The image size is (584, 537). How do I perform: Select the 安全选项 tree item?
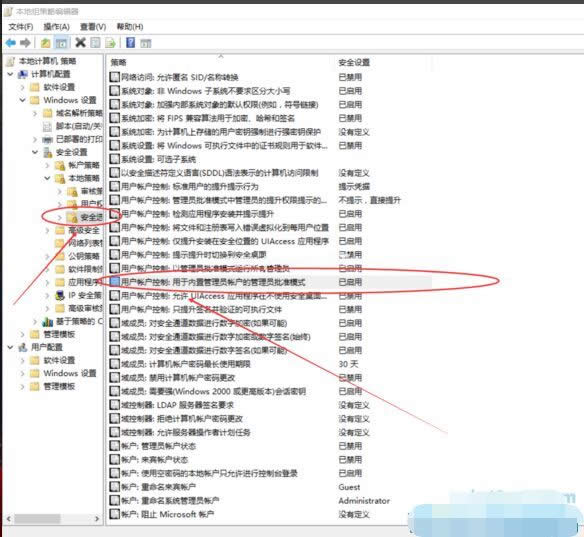[92, 217]
